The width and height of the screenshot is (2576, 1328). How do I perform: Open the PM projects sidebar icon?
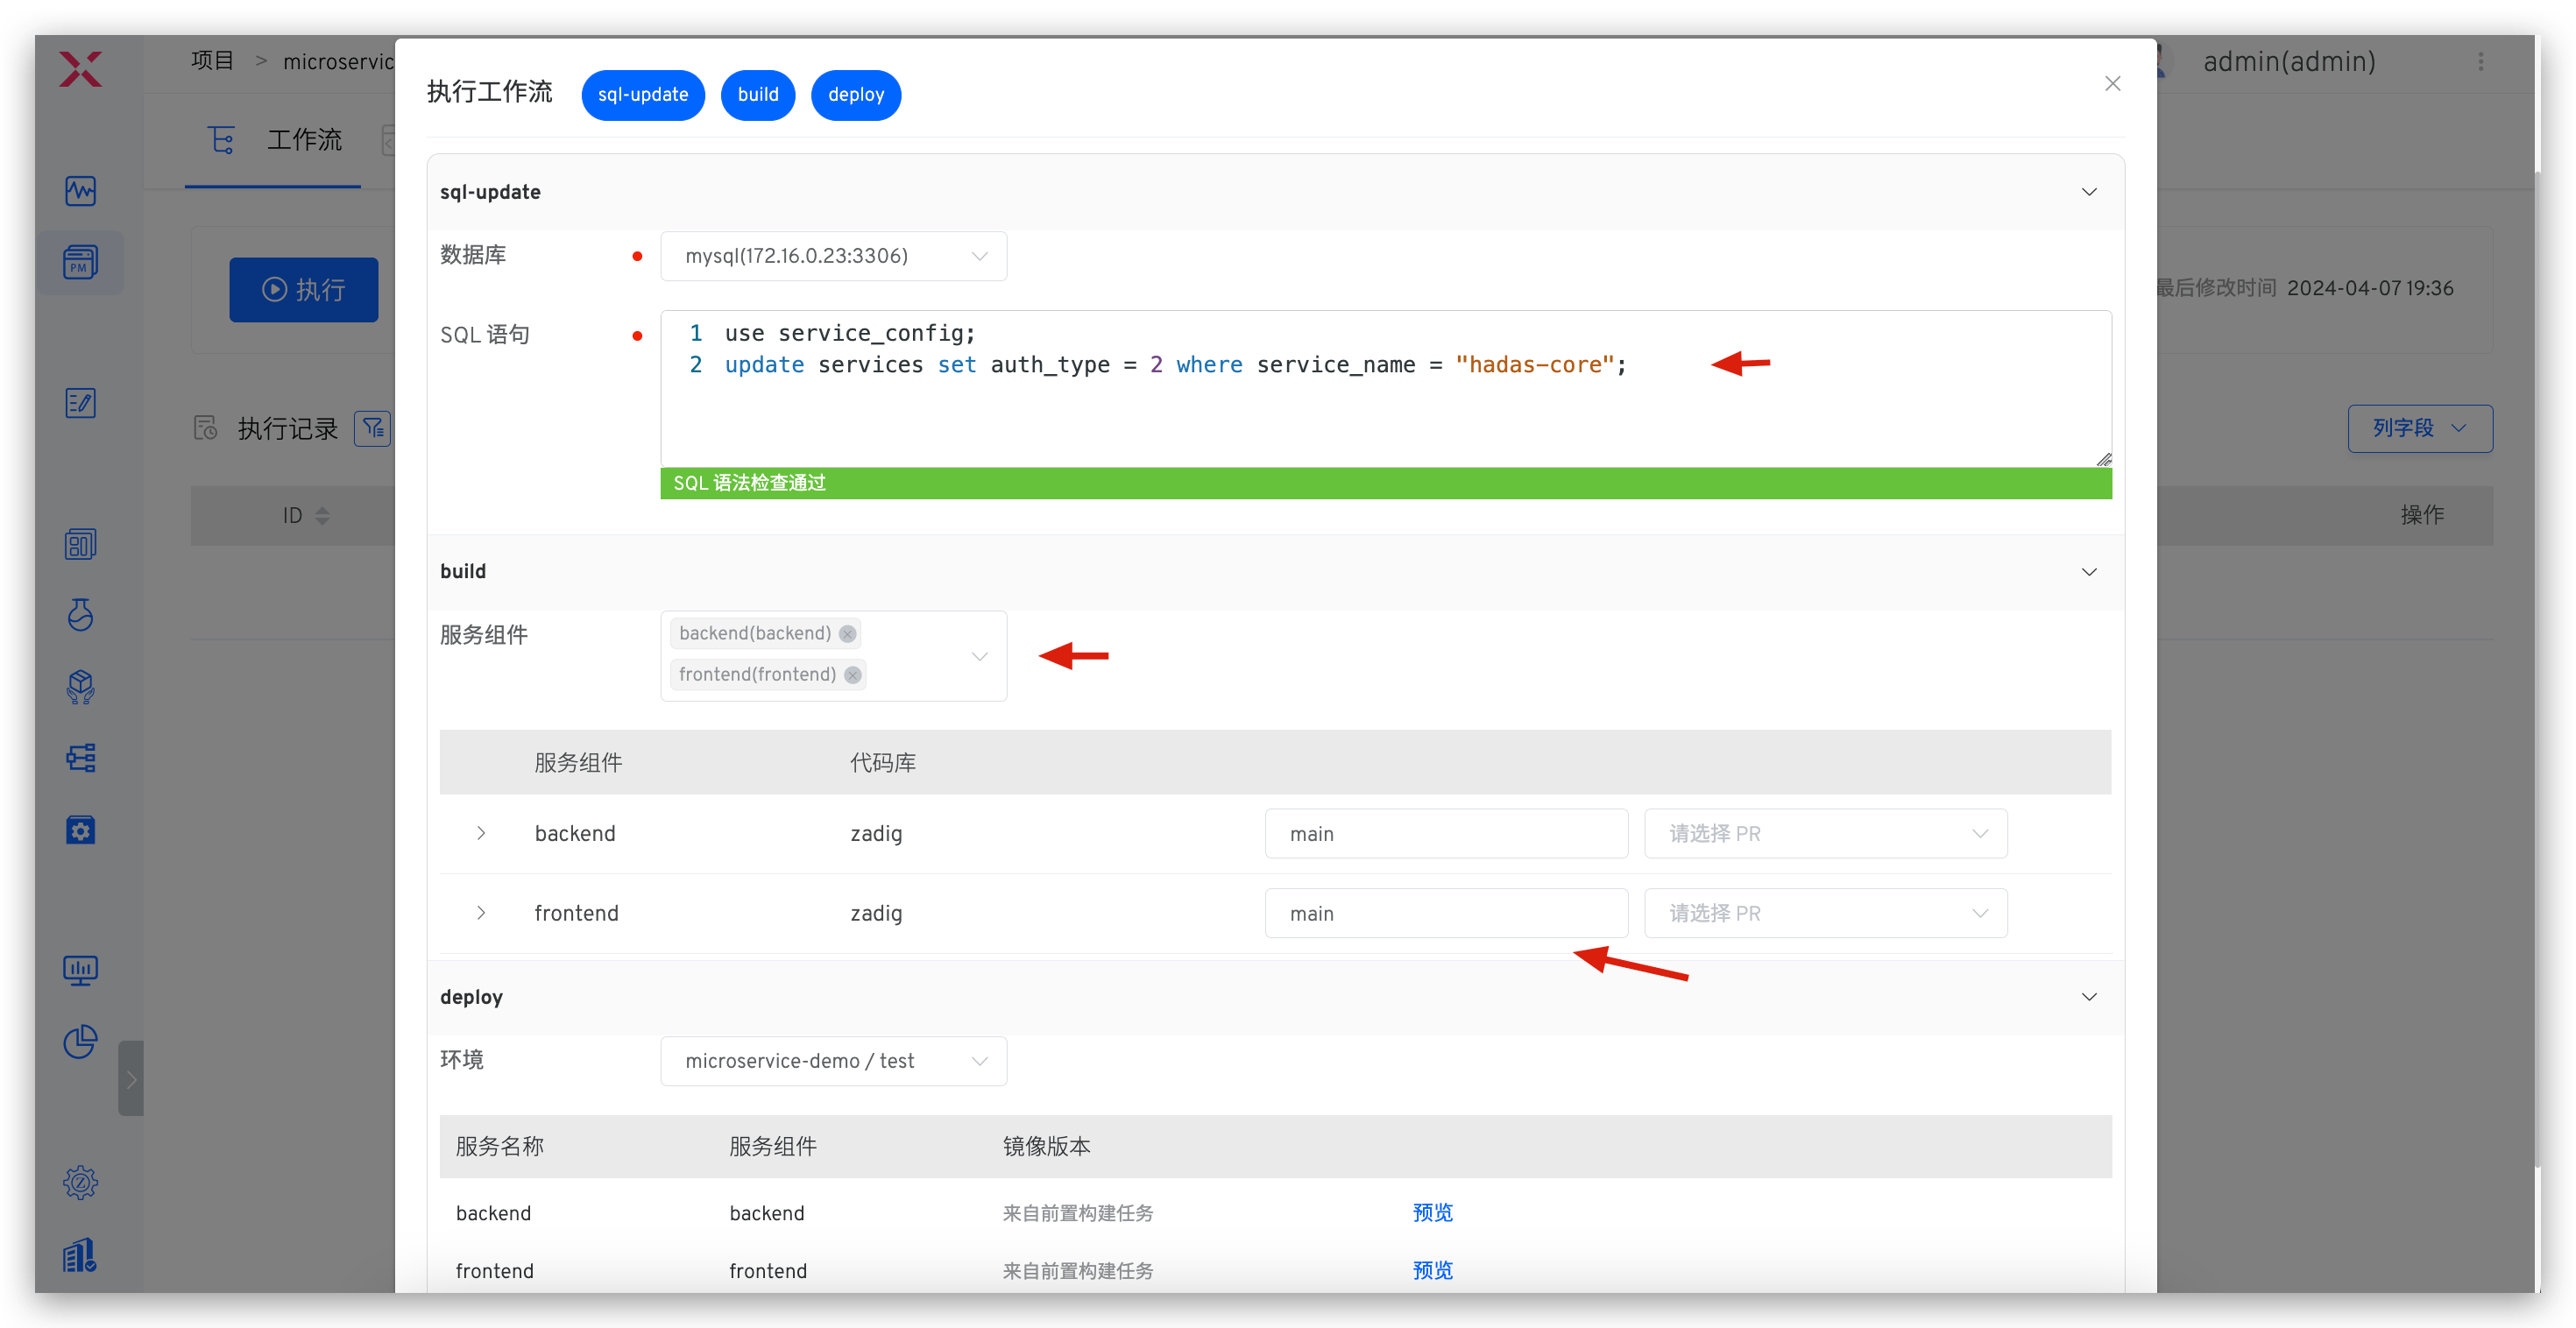pyautogui.click(x=80, y=262)
